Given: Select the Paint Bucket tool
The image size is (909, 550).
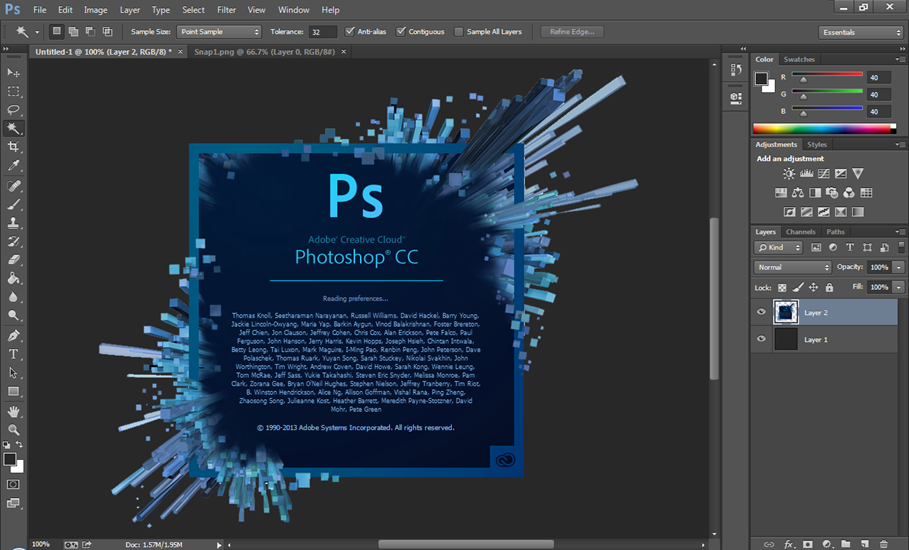Looking at the screenshot, I should tap(13, 278).
